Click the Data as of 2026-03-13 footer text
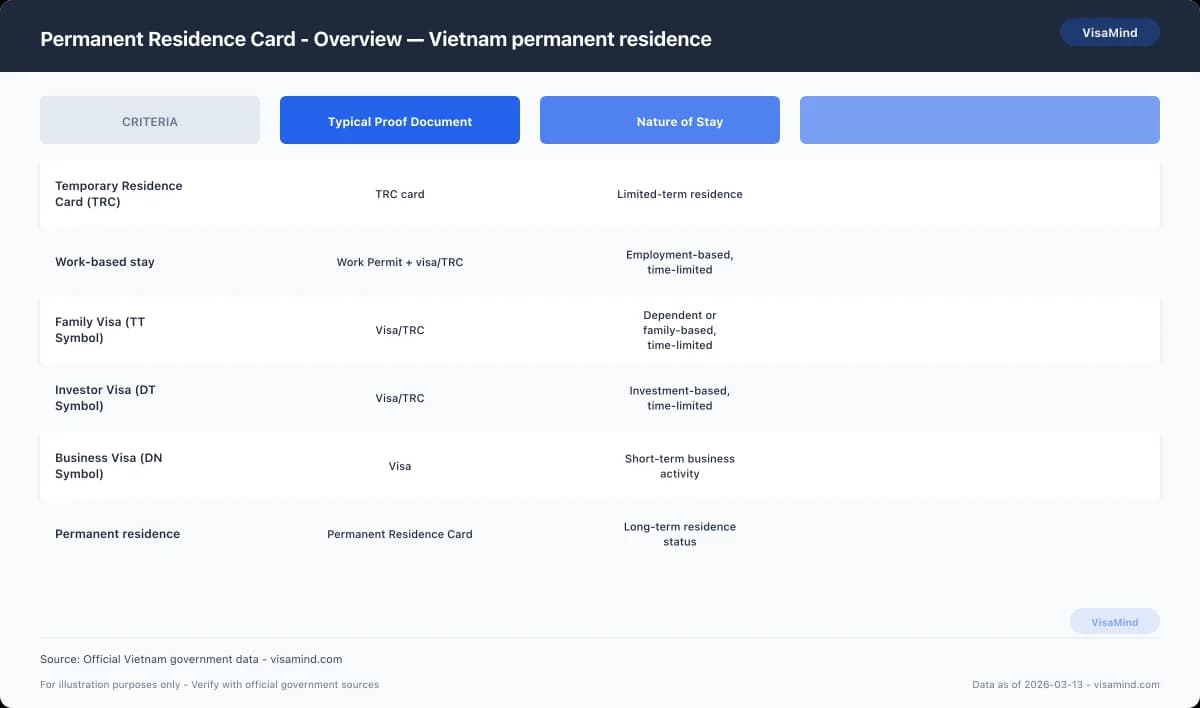The image size is (1200, 708). [1063, 685]
